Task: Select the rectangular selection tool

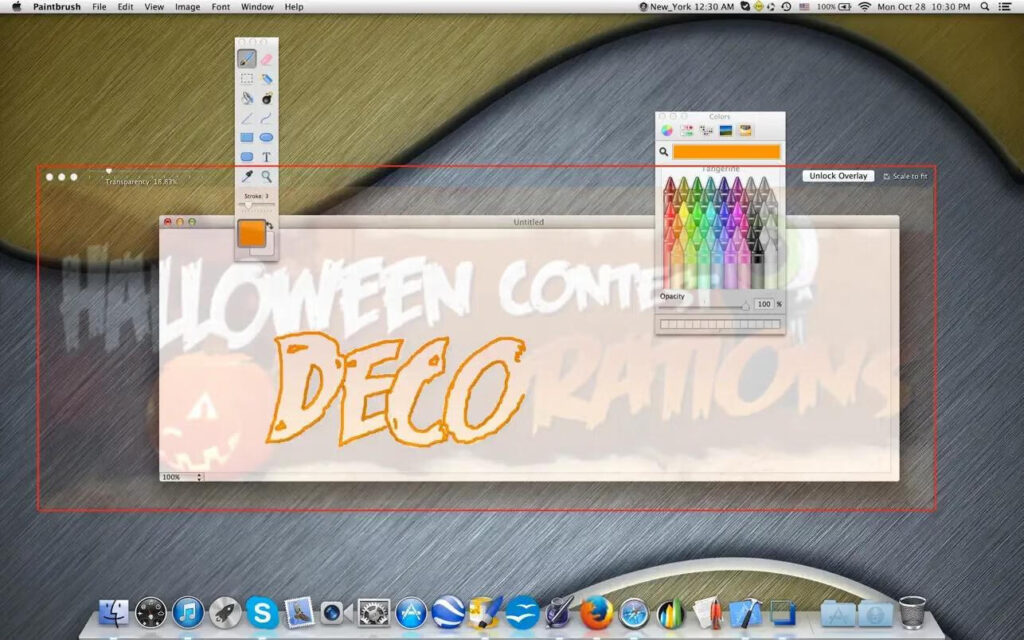Action: tap(245, 78)
